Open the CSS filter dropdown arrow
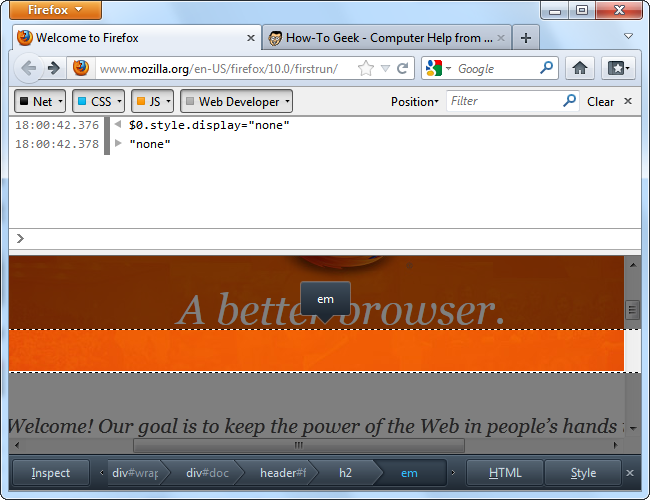 (119, 101)
